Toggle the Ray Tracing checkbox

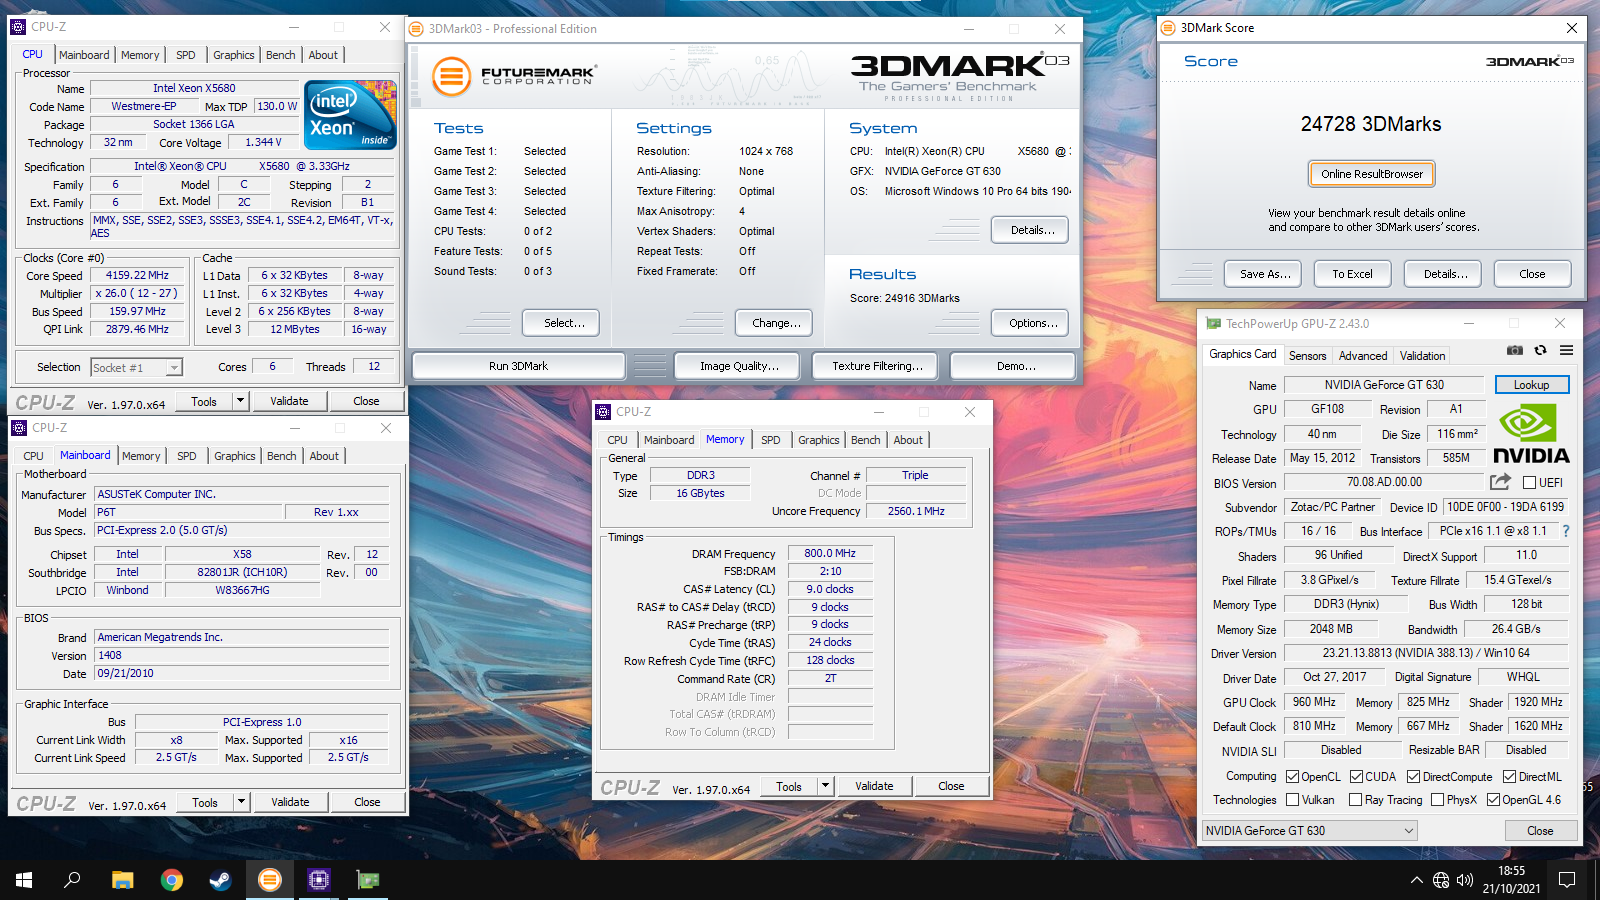pyautogui.click(x=1355, y=800)
